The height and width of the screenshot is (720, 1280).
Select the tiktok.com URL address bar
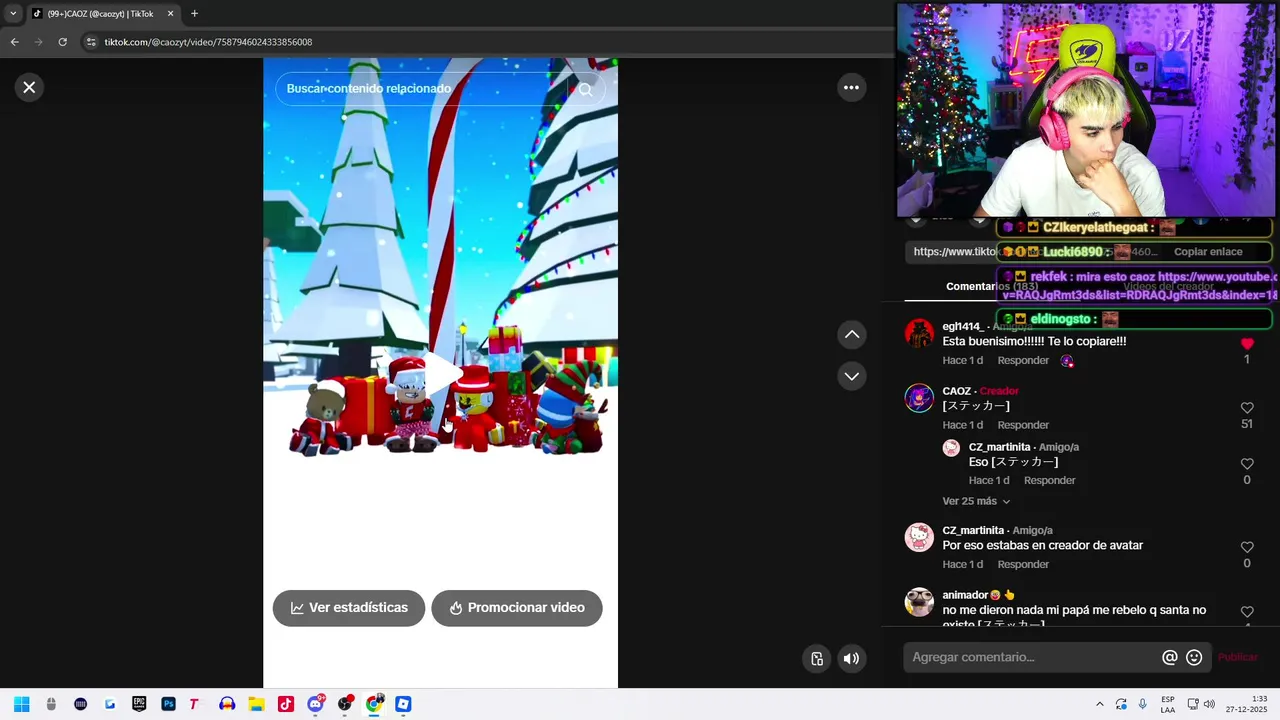208,42
